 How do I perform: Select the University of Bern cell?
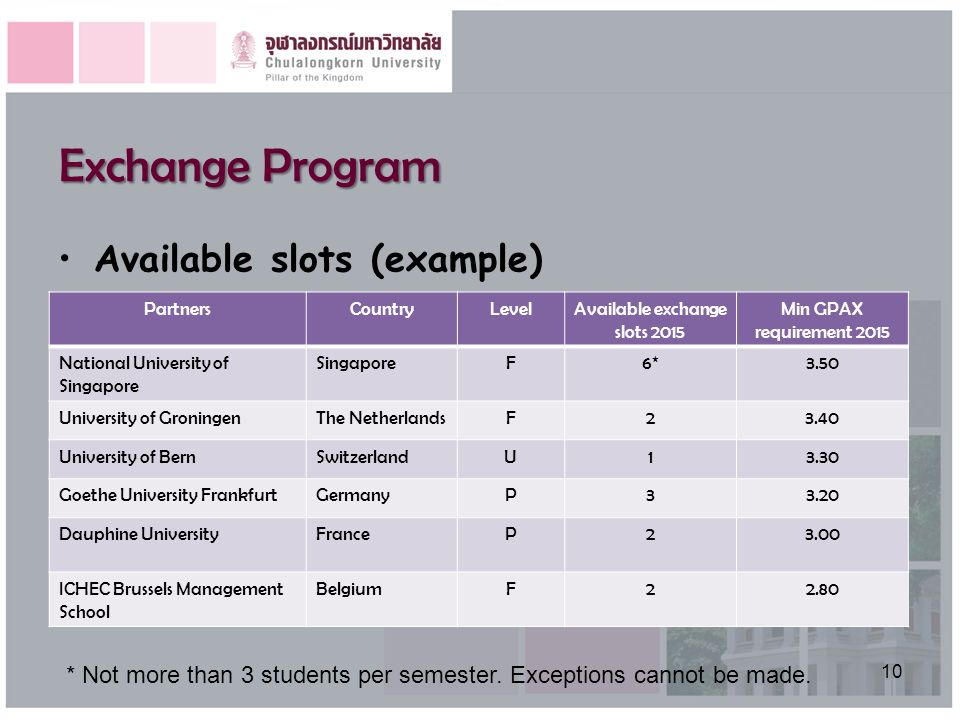178,459
